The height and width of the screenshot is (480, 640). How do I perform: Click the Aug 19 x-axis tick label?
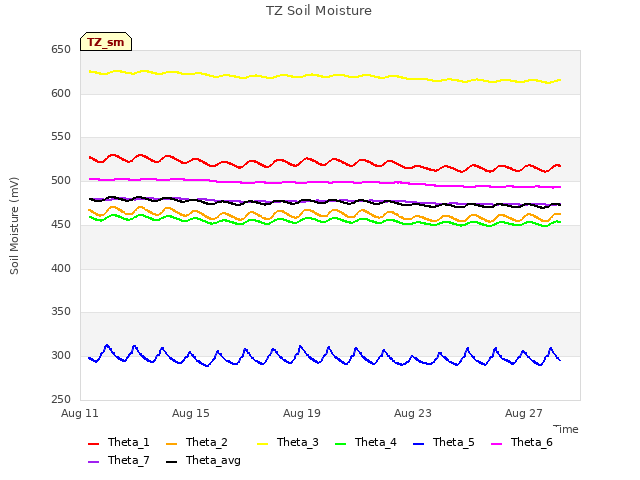pos(302,413)
